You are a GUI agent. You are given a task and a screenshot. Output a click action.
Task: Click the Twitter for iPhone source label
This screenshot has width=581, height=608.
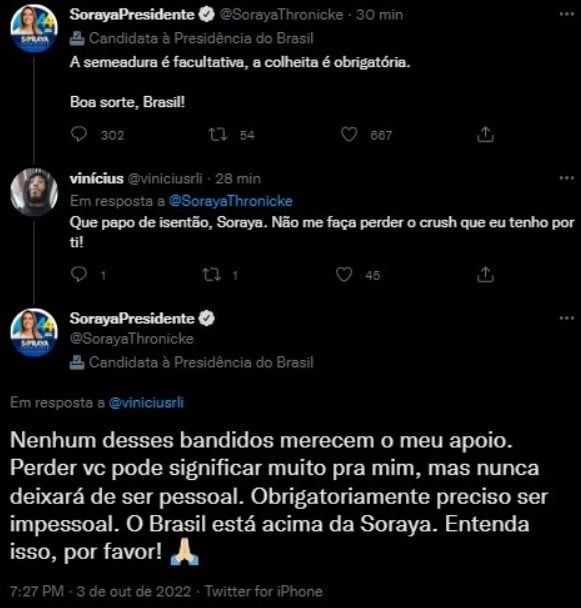pyautogui.click(x=264, y=591)
